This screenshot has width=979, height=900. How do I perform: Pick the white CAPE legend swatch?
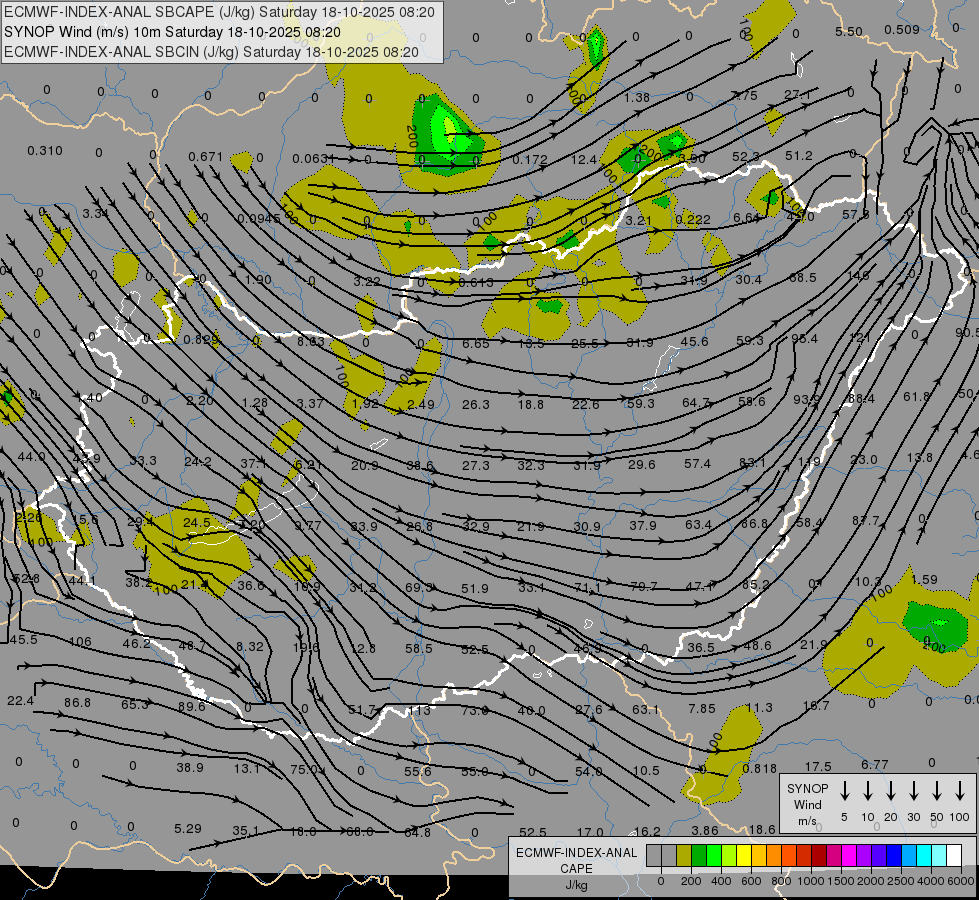point(953,855)
